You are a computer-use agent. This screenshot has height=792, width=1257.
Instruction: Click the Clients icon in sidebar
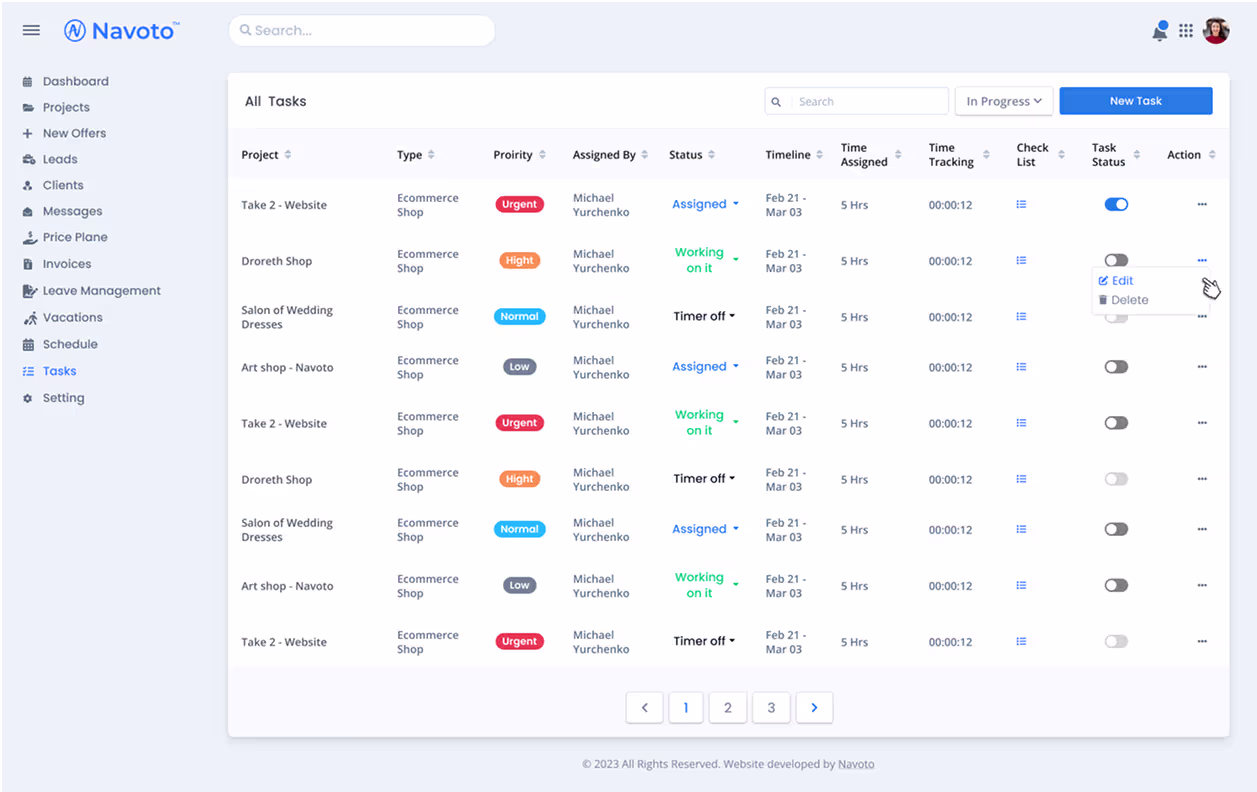coord(28,186)
